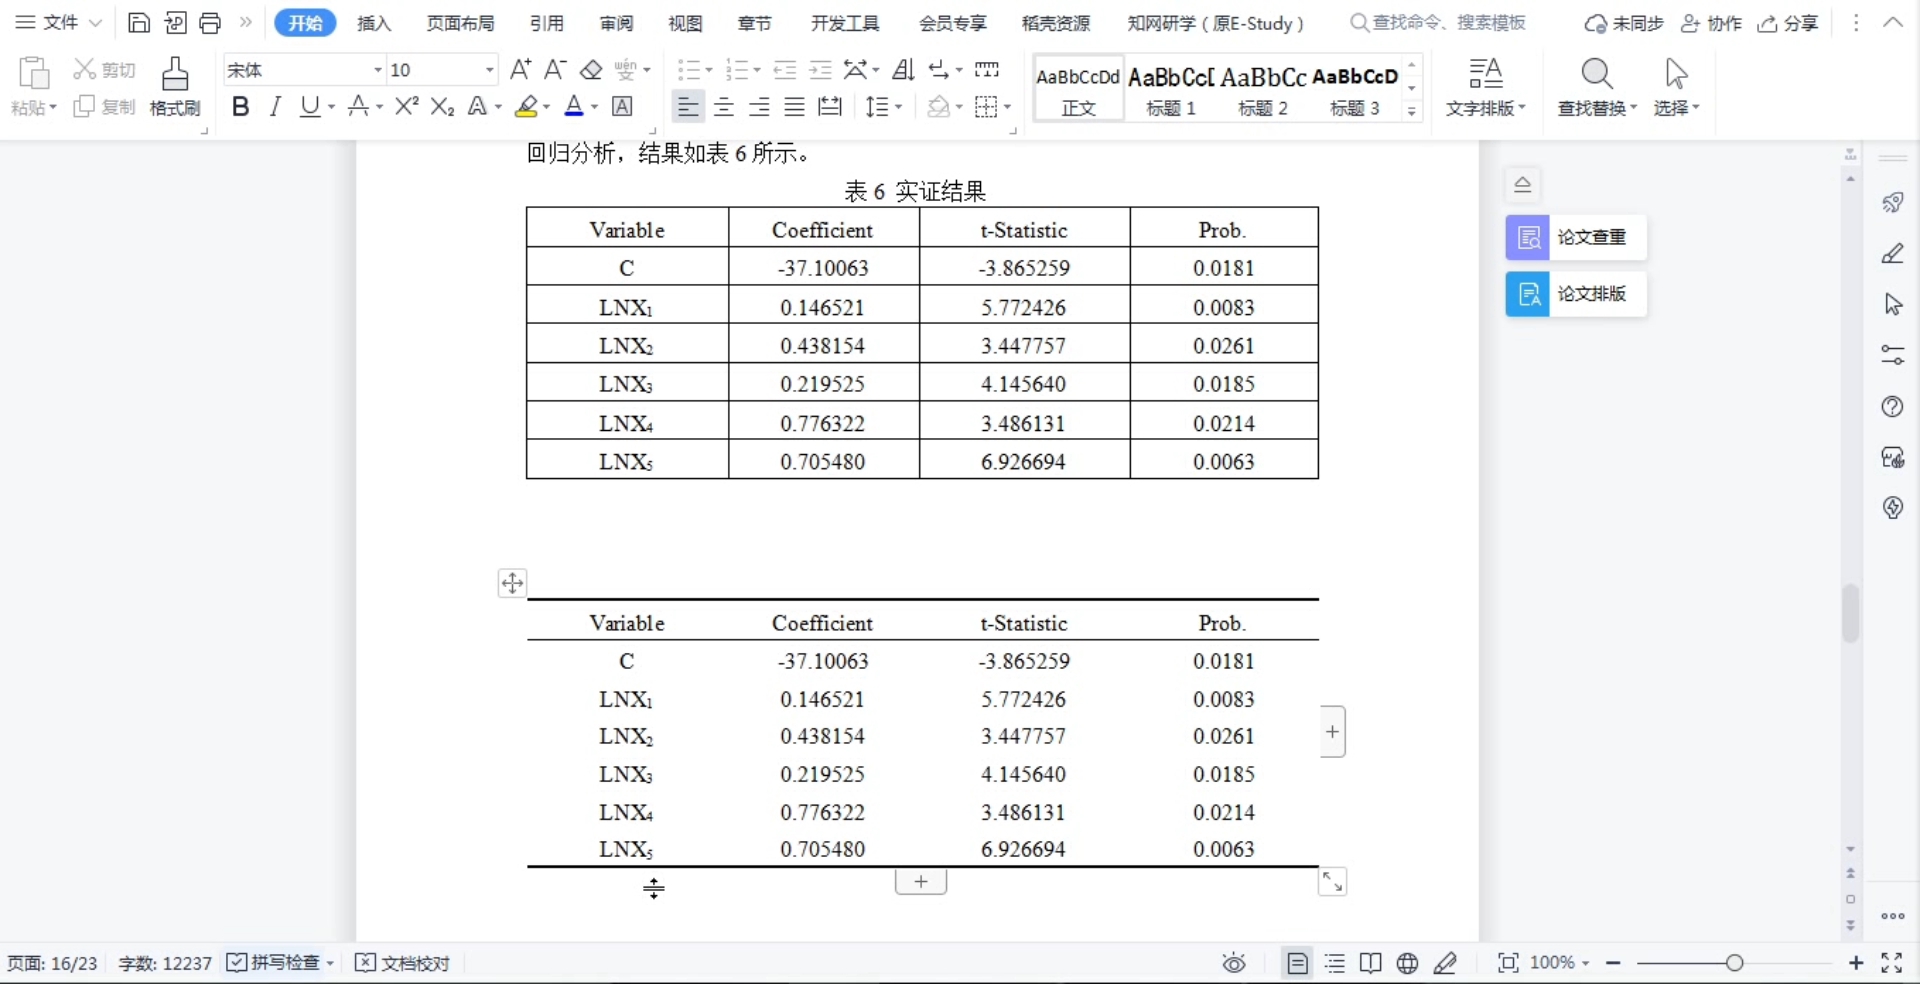Viewport: 1920px width, 984px height.
Task: Toggle align right paragraph
Action: pos(759,106)
